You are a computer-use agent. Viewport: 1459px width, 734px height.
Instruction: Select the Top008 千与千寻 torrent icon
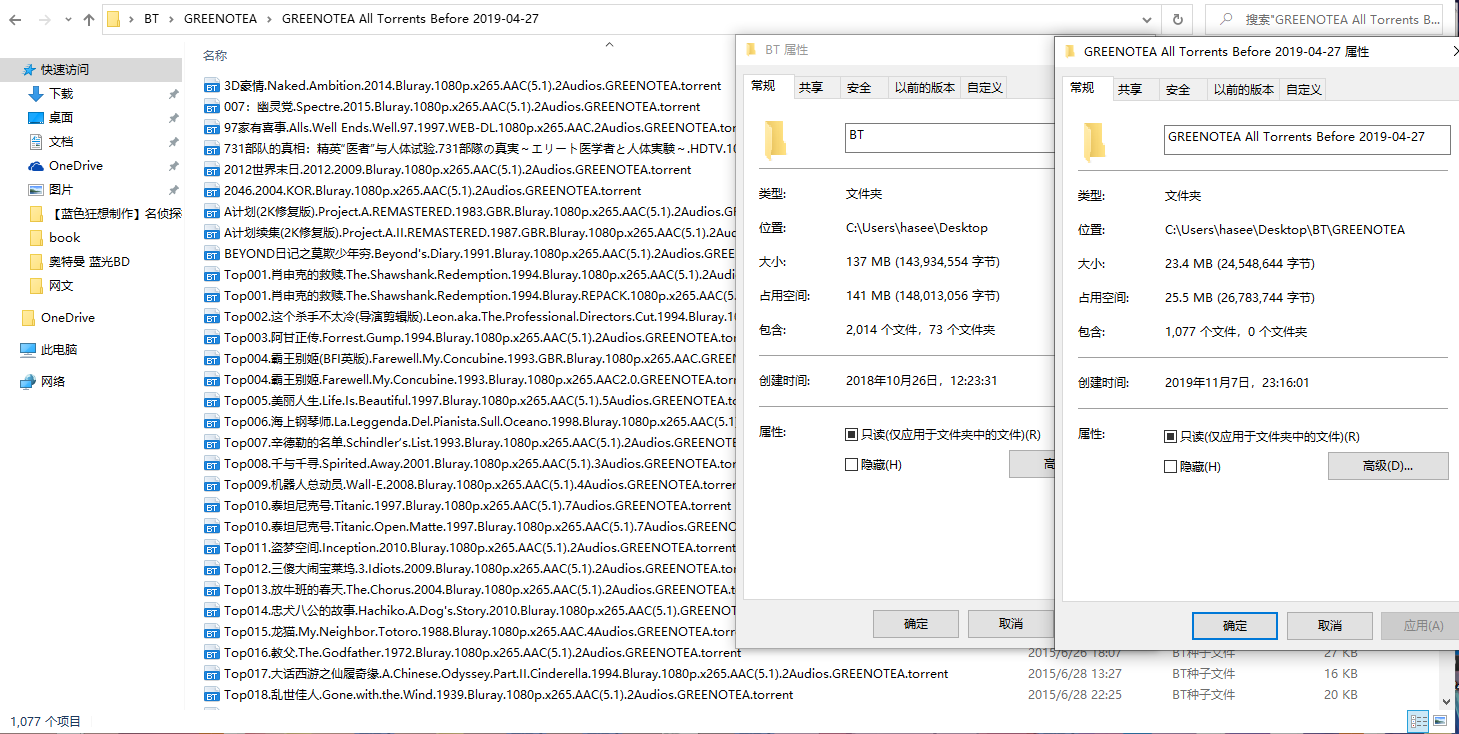(x=211, y=464)
